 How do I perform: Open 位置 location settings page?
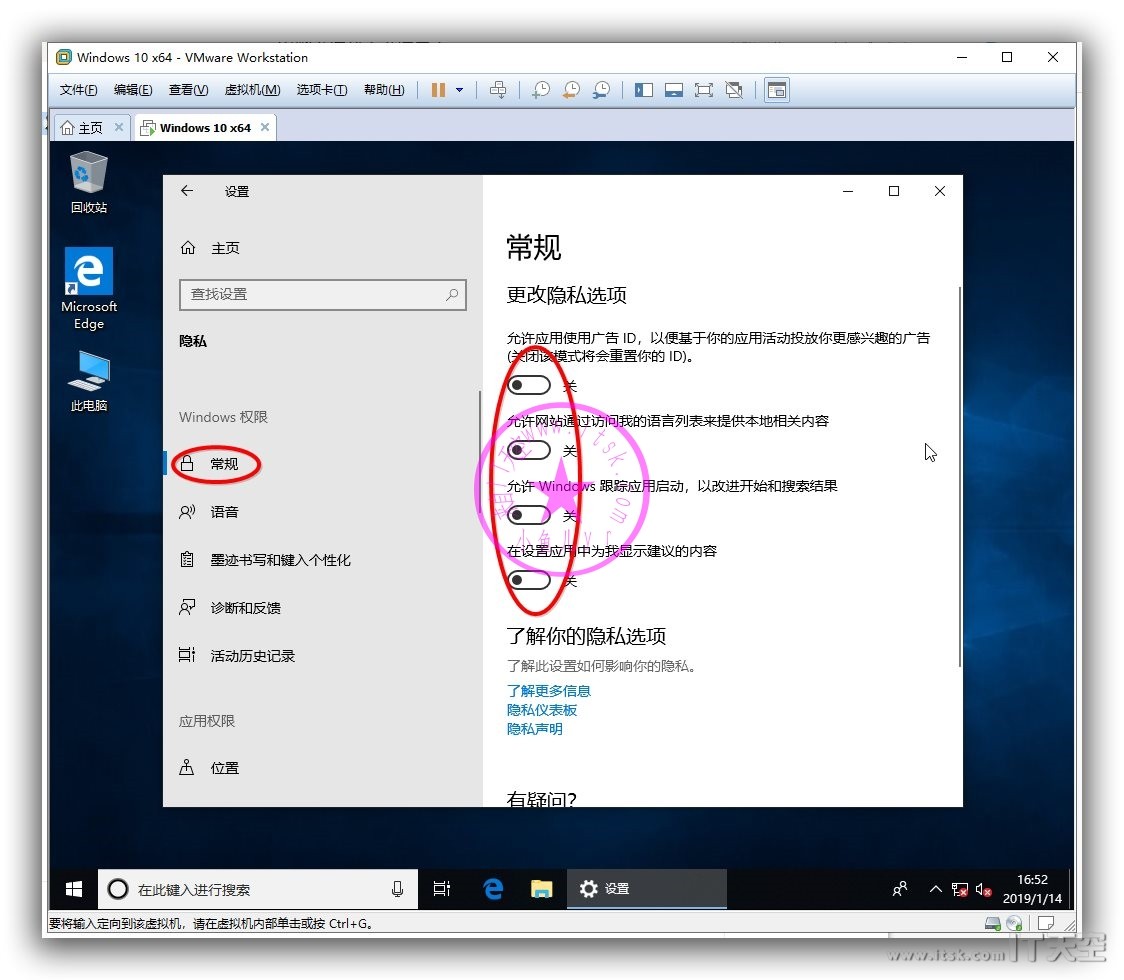[x=321, y=768]
